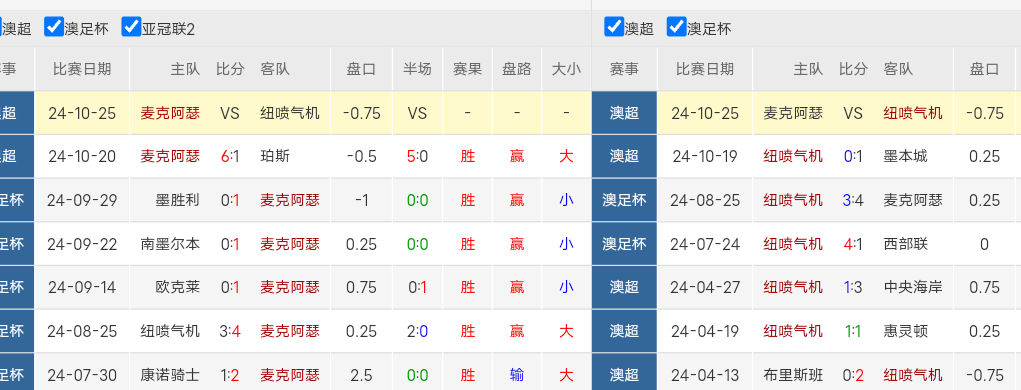Click the 6:1 score against 珀斯
The image size is (1021, 390).
[x=230, y=156]
